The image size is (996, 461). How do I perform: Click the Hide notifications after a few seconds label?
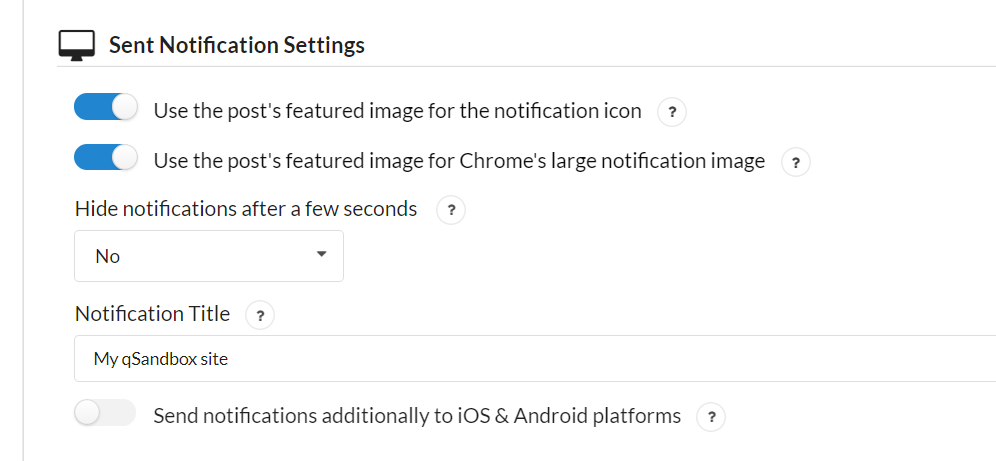pyautogui.click(x=246, y=209)
